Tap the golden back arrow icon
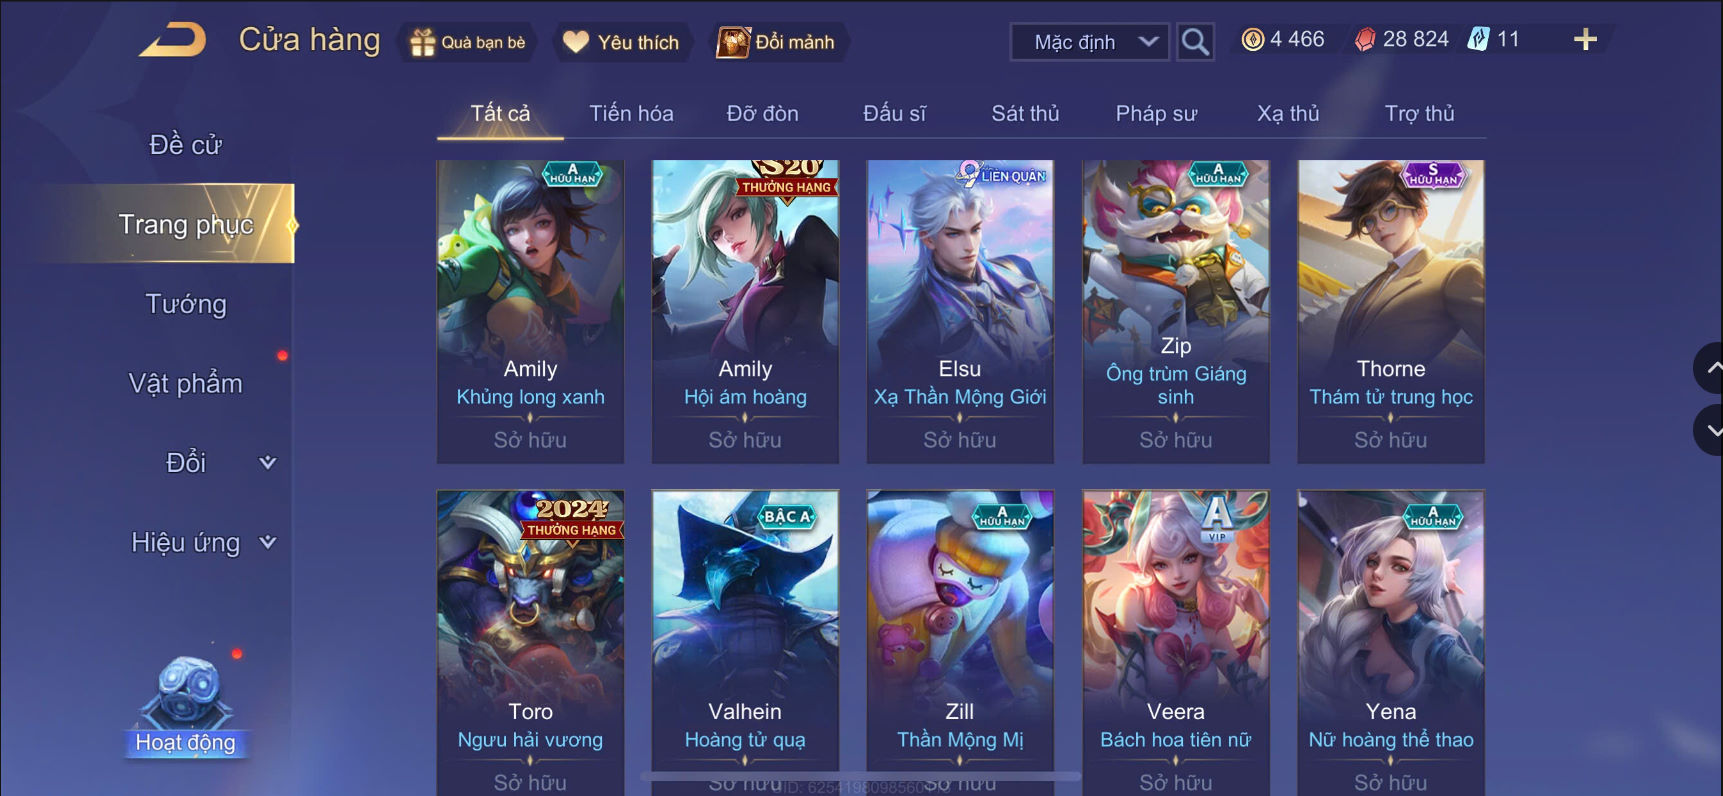This screenshot has width=1723, height=796. click(x=173, y=41)
